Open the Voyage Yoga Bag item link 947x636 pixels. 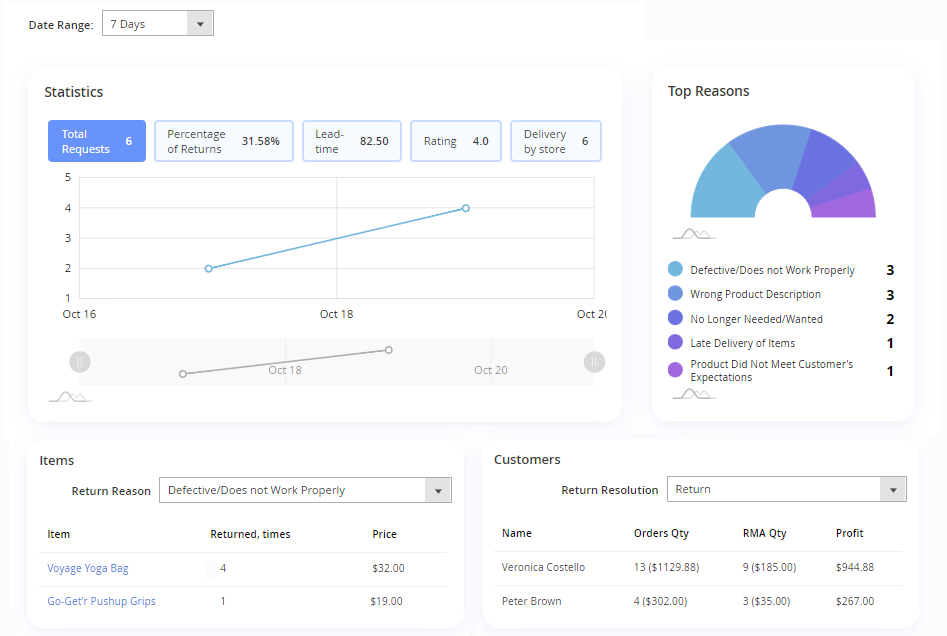86,567
